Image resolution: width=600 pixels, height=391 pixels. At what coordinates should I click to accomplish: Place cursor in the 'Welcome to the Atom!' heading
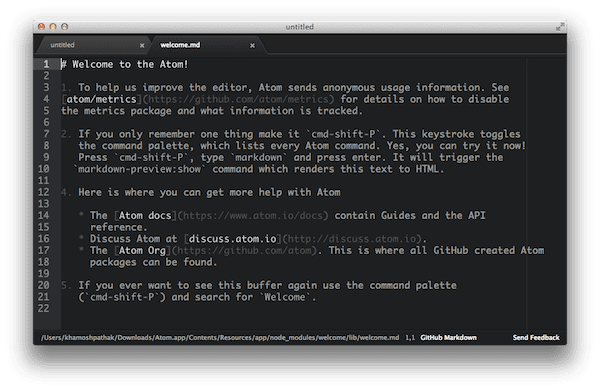tap(130, 64)
